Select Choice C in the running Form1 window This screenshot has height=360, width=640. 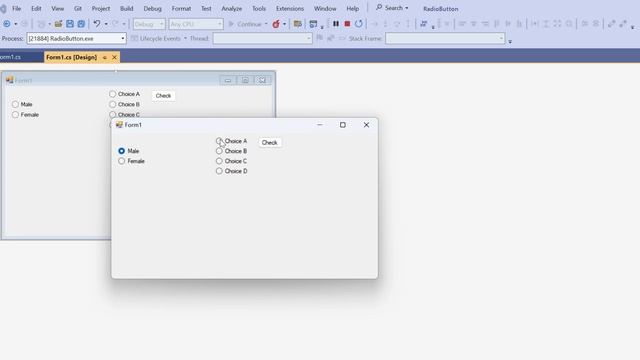(x=219, y=161)
